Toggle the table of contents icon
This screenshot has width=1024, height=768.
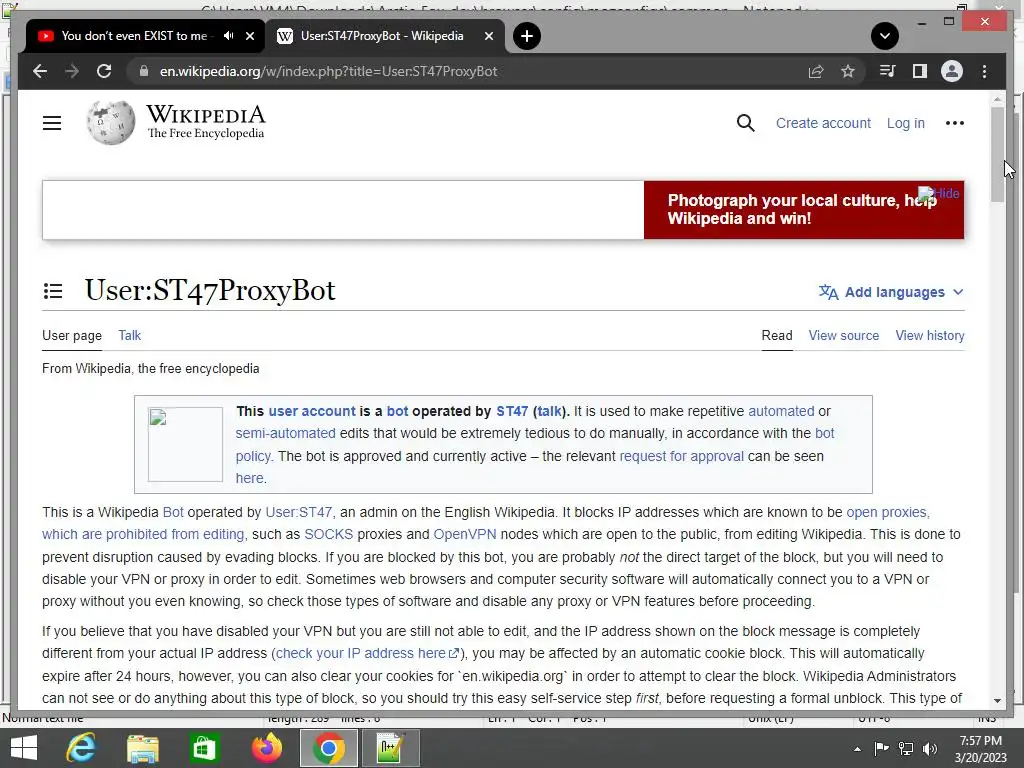point(53,291)
